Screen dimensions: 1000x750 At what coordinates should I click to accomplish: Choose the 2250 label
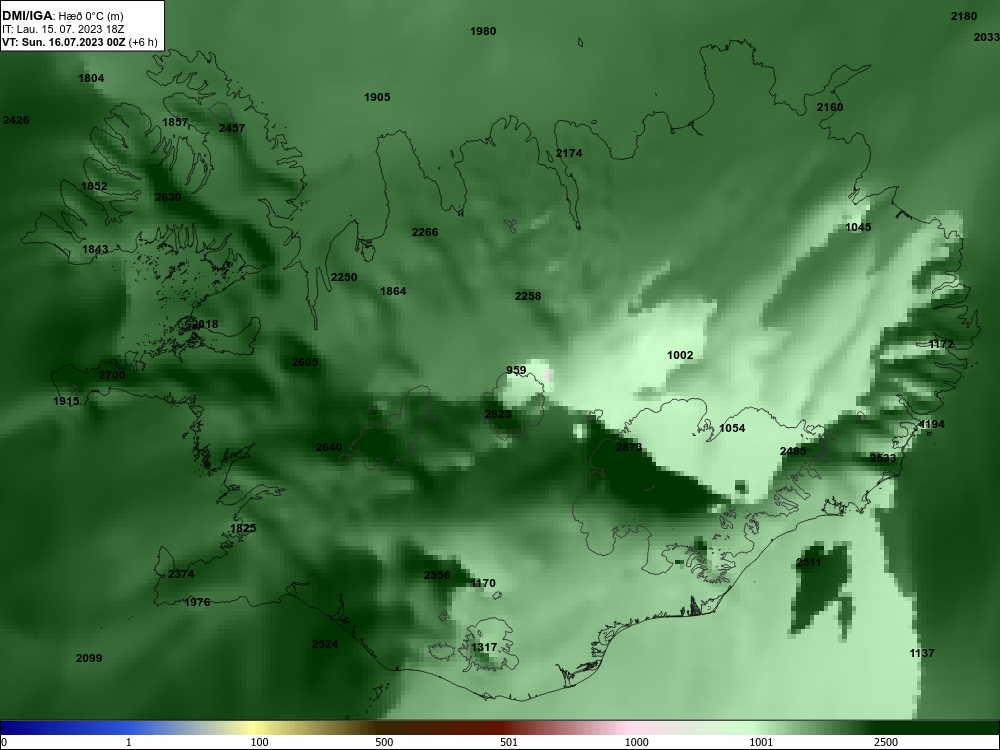(344, 277)
